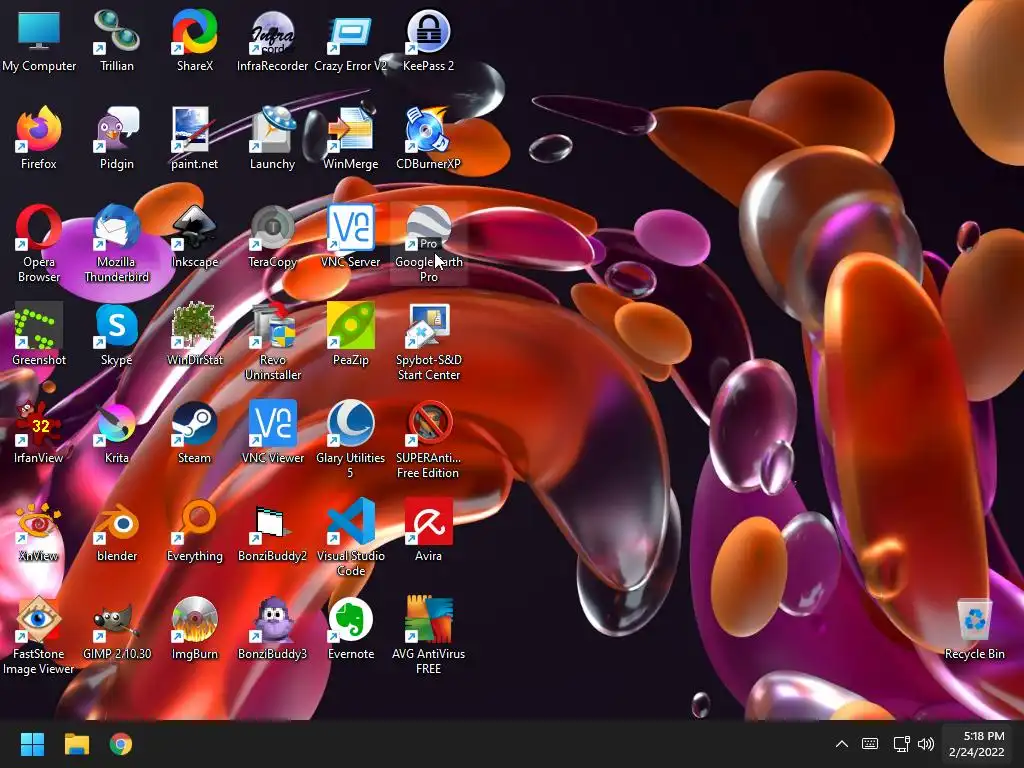Open the clock showing 5:18 PM

tap(977, 744)
